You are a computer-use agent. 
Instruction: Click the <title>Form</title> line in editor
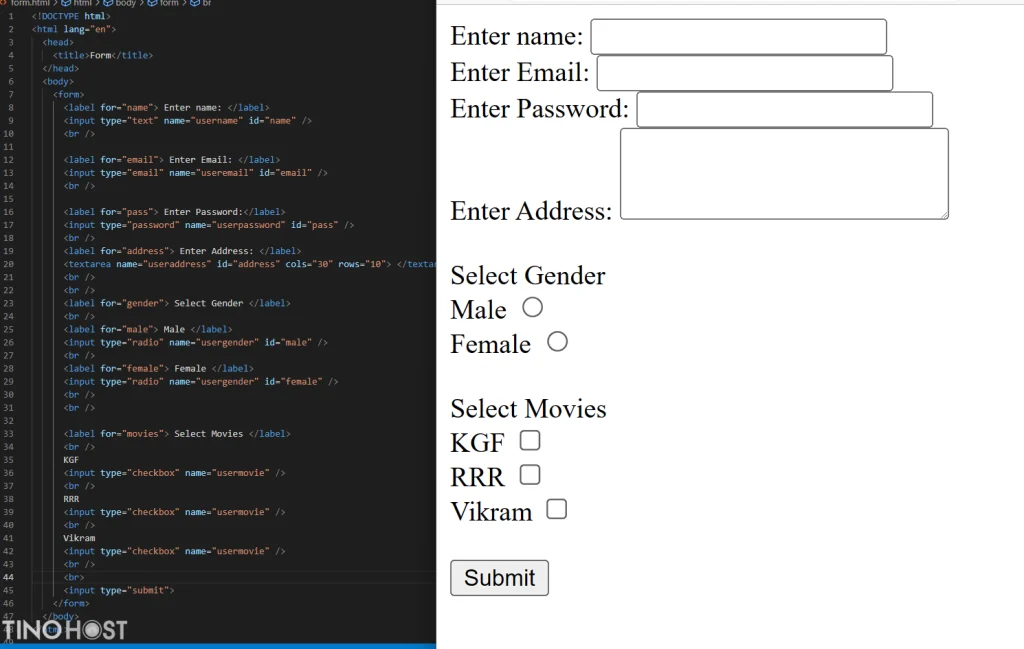tap(103, 55)
